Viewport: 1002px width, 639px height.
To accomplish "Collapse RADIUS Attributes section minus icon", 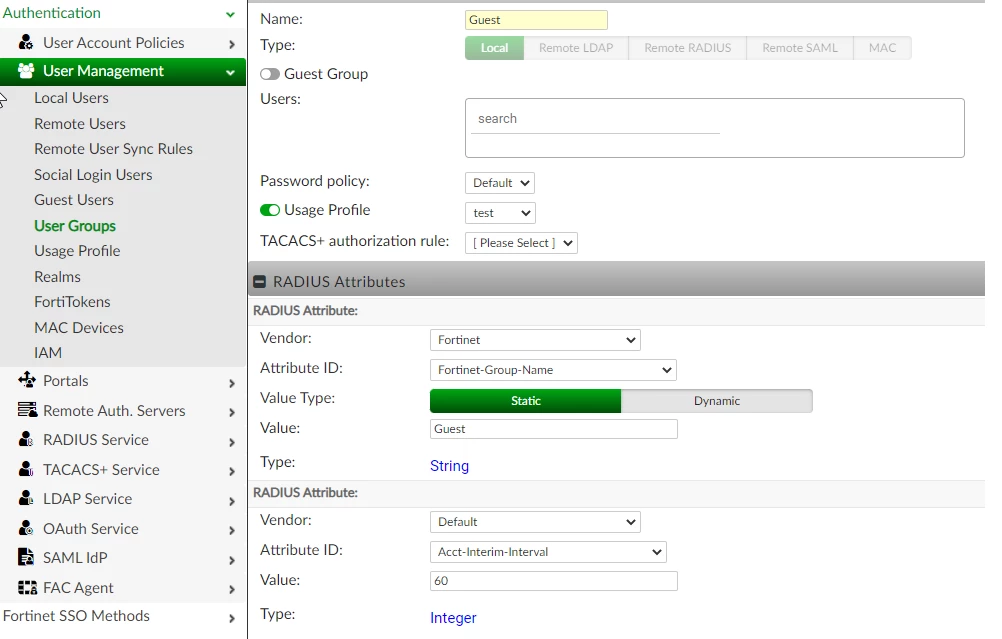I will point(259,282).
